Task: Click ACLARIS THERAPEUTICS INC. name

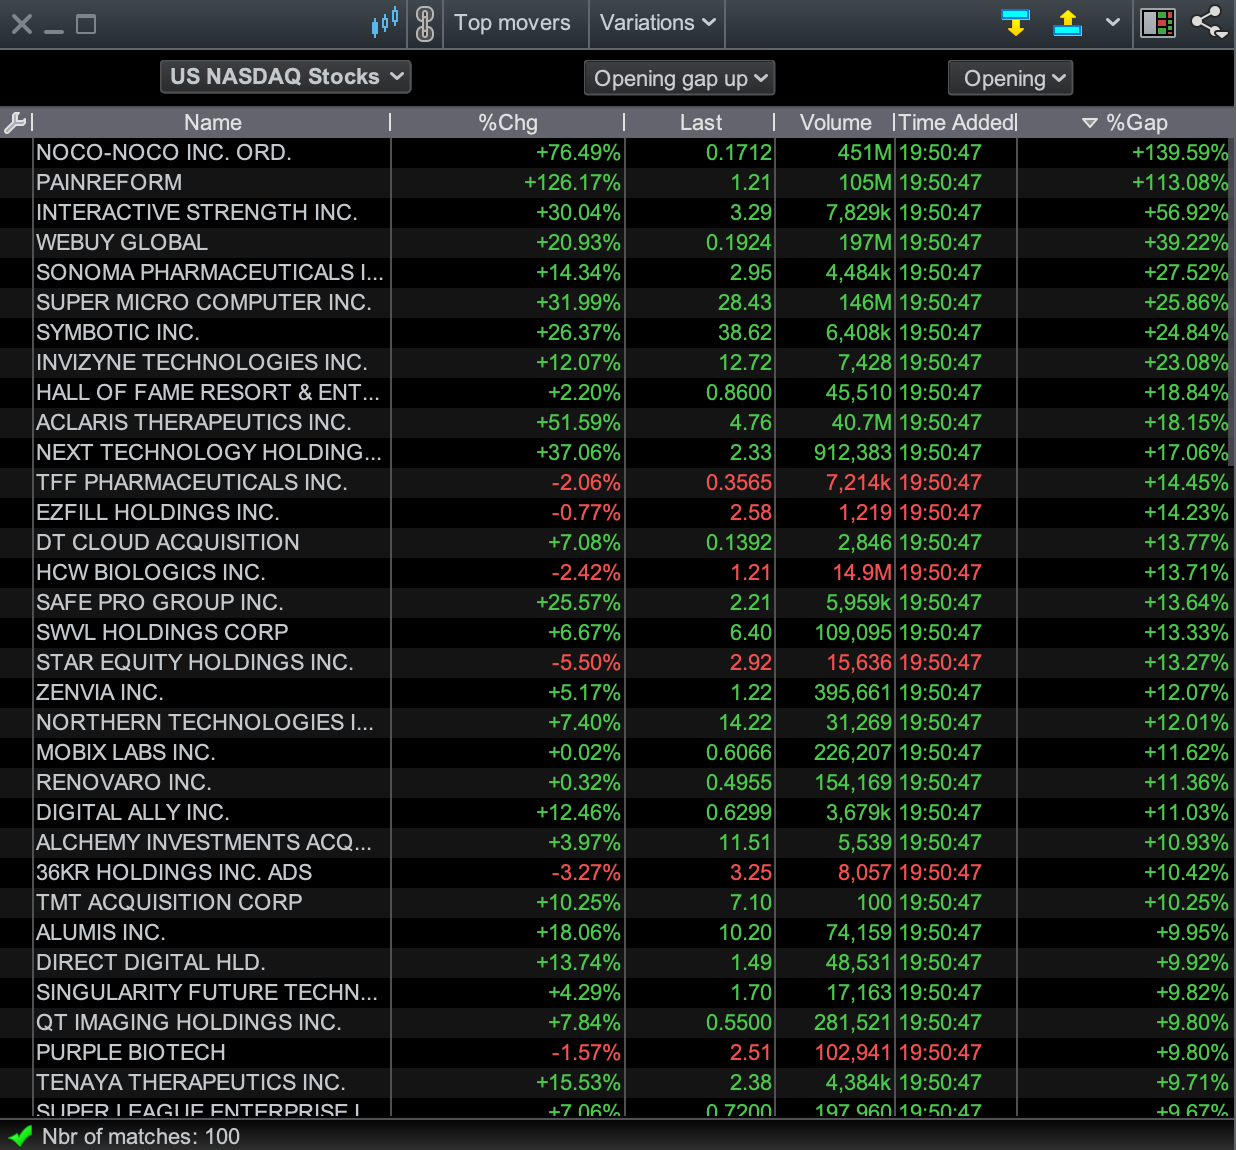Action: [194, 423]
